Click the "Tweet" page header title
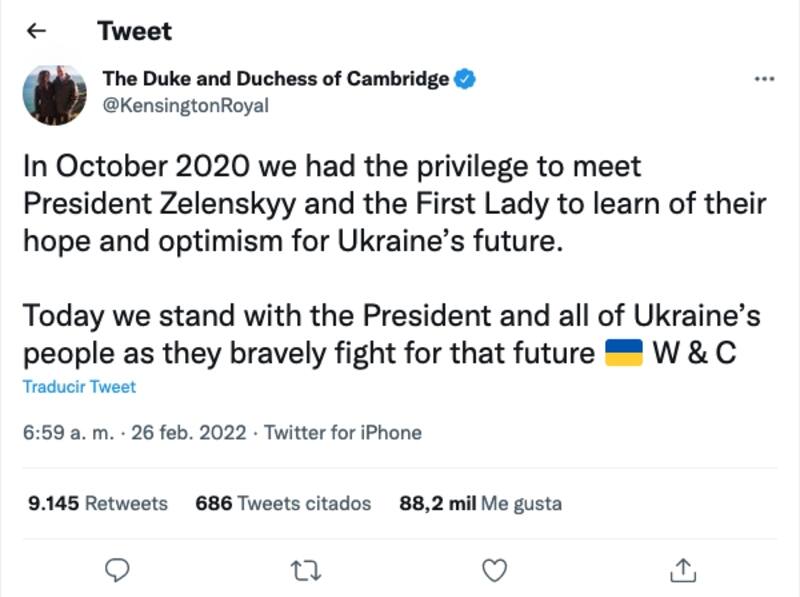The height and width of the screenshot is (597, 800). (134, 31)
